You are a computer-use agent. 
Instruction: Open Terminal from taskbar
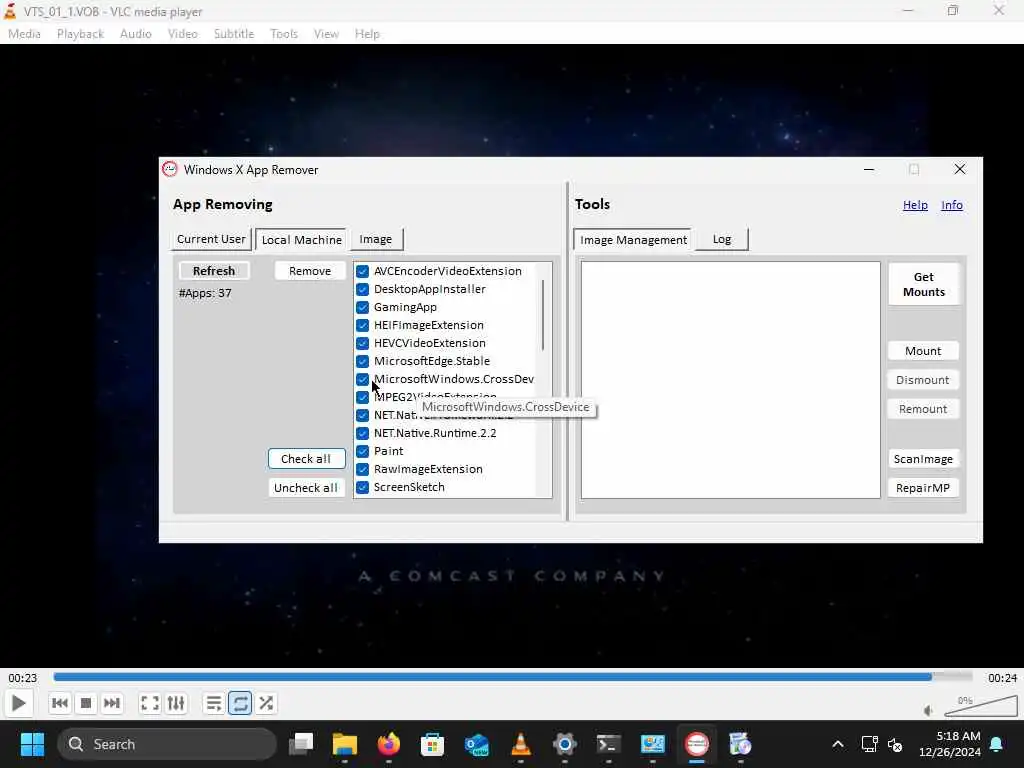click(x=609, y=744)
